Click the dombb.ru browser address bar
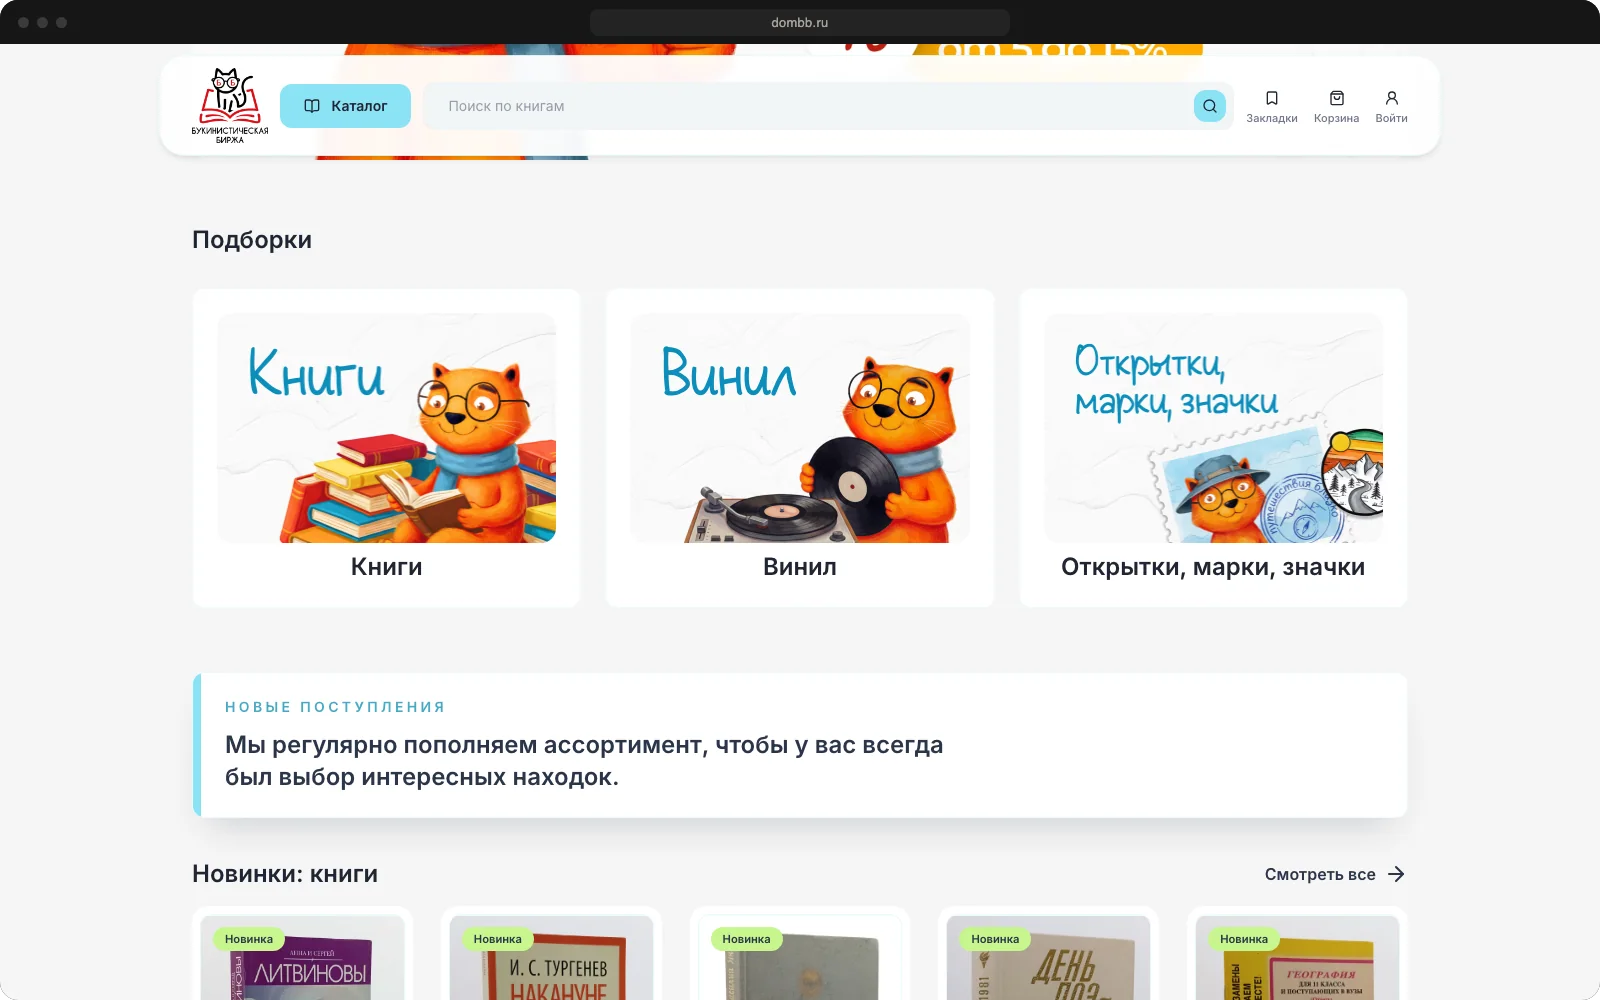 800,22
